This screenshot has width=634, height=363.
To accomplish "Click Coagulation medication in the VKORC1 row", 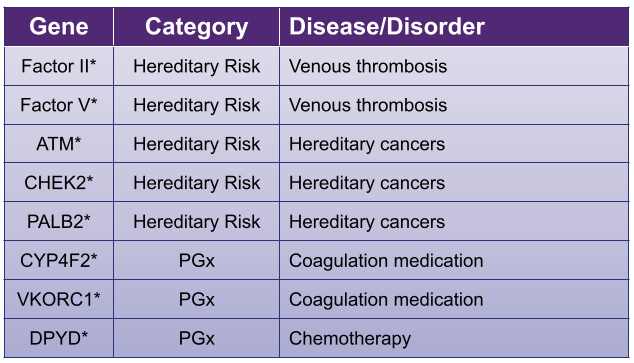I will click(386, 300).
